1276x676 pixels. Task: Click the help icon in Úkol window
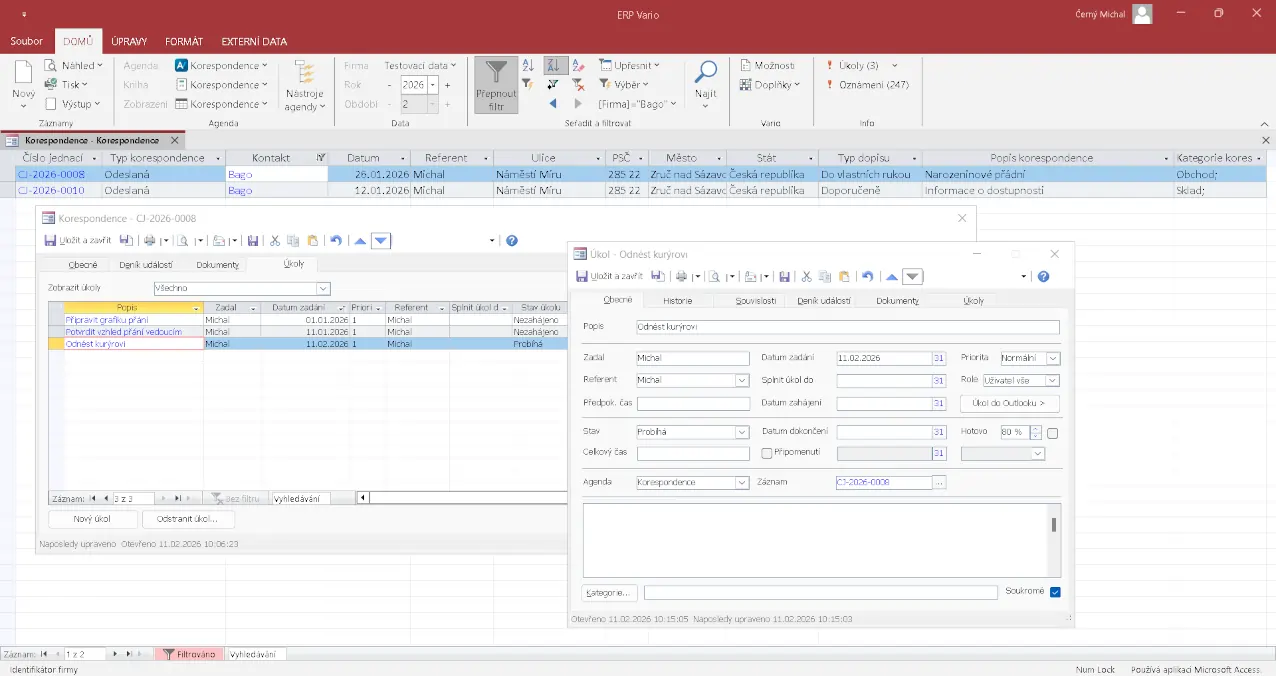click(x=1043, y=277)
